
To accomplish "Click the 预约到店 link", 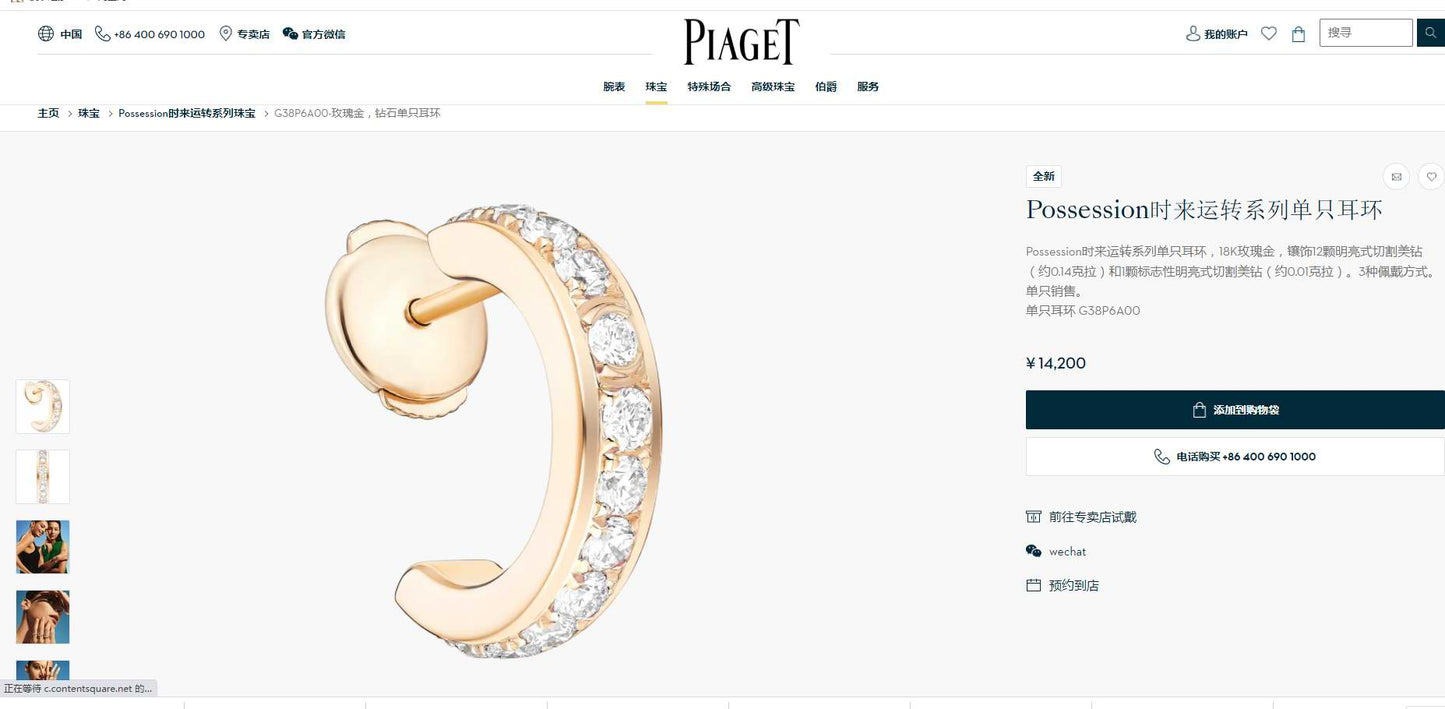I will click(1073, 586).
